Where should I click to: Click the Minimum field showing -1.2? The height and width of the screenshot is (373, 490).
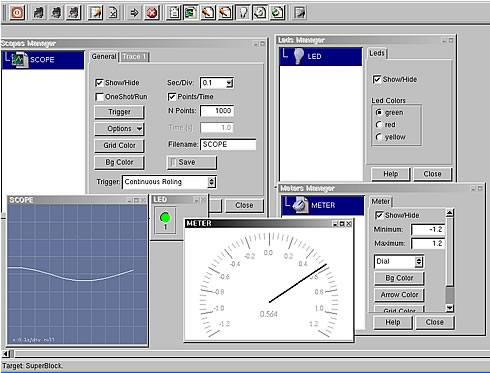pos(428,229)
